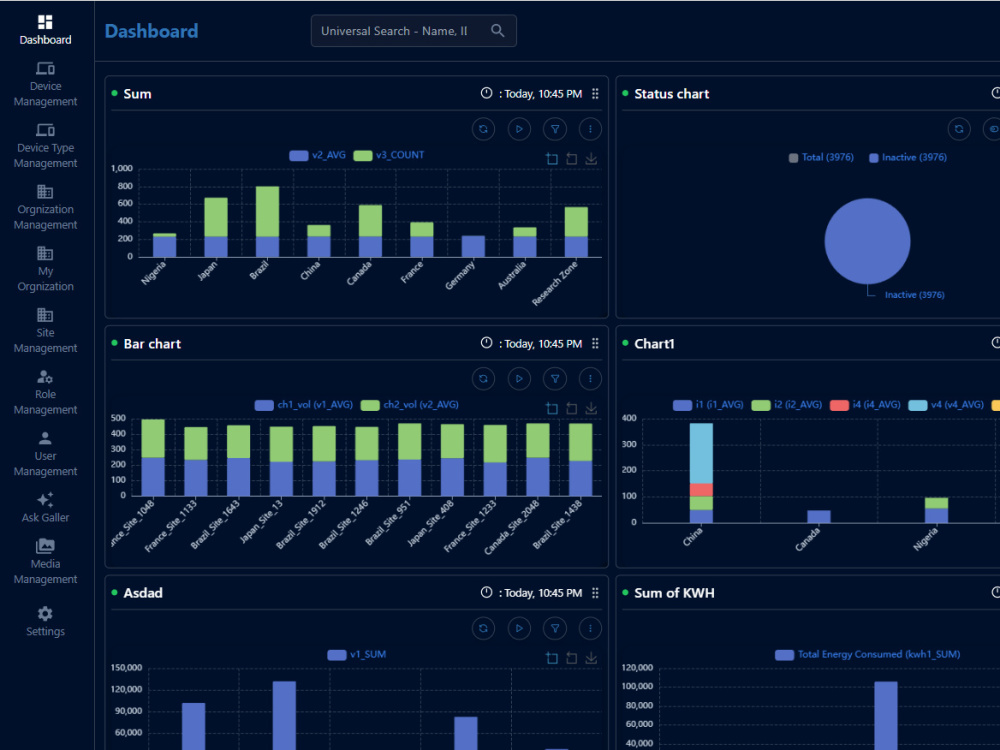Click the Sum of KWH widget title

(674, 593)
